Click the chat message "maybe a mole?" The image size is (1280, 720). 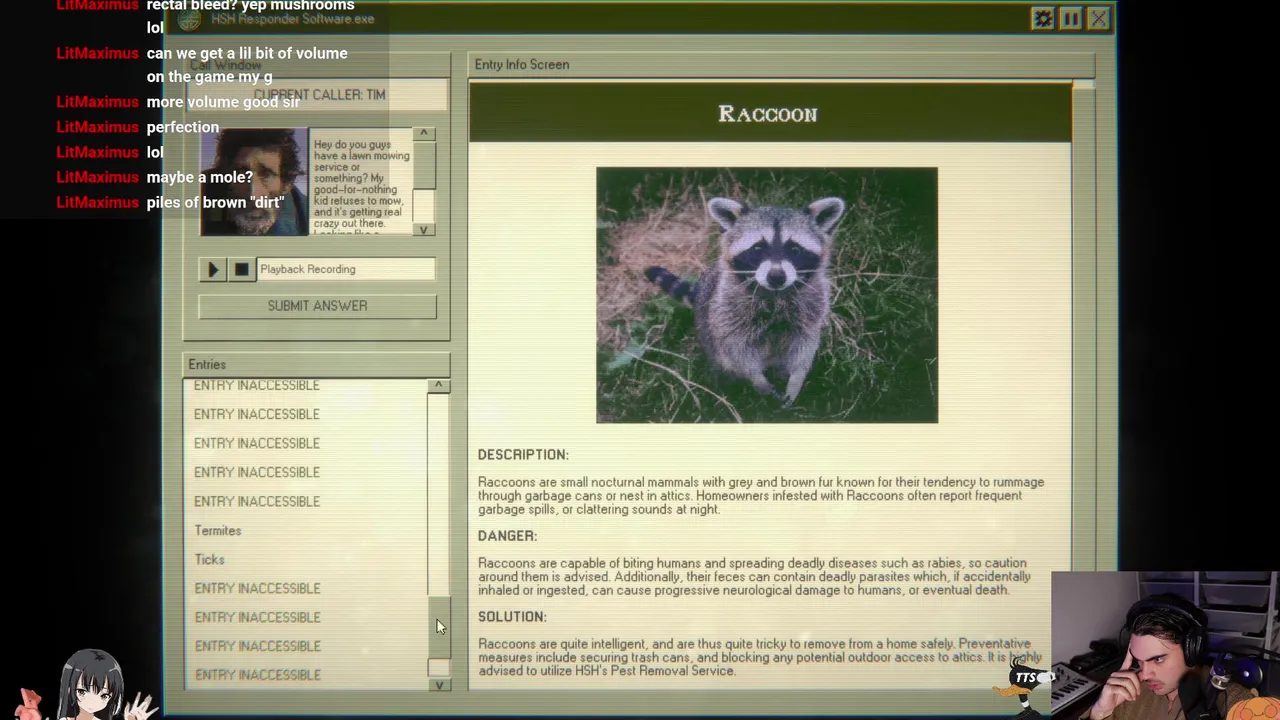point(199,177)
